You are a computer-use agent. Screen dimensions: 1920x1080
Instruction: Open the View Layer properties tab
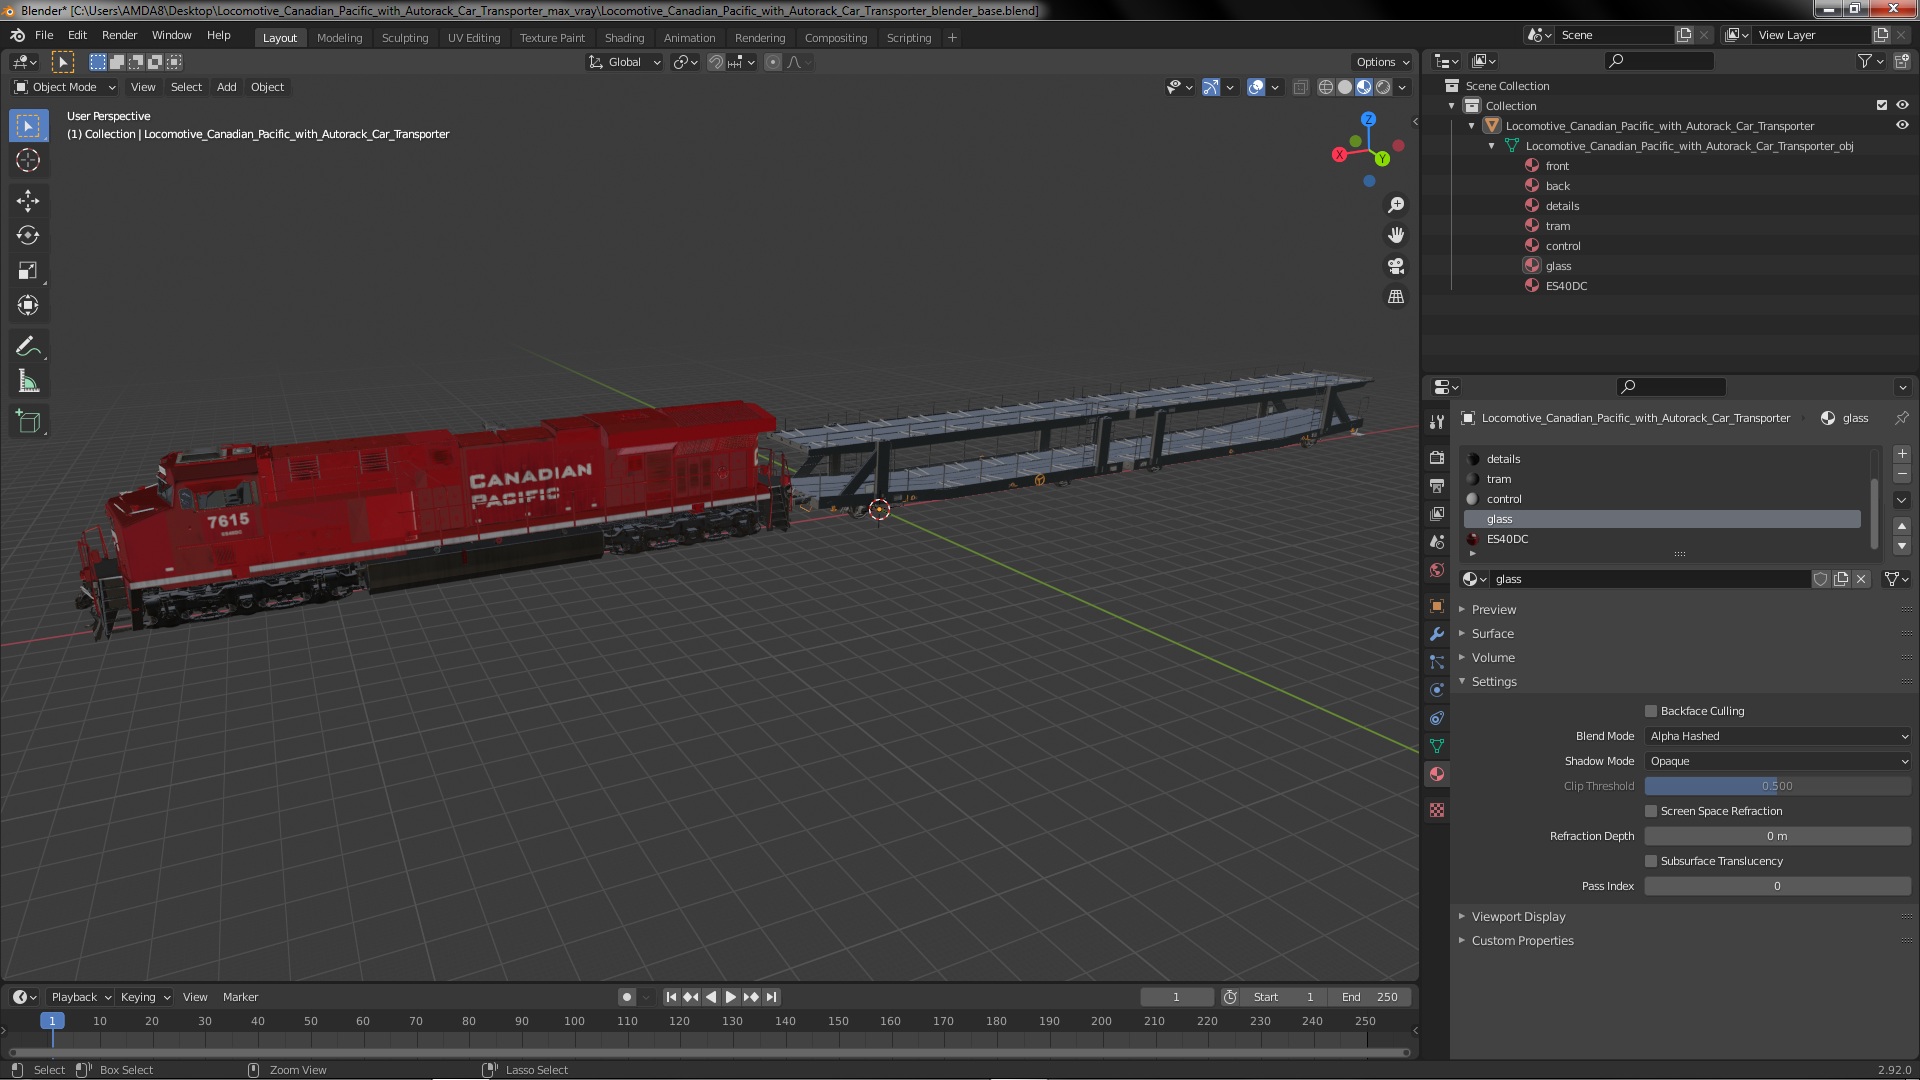[1437, 514]
